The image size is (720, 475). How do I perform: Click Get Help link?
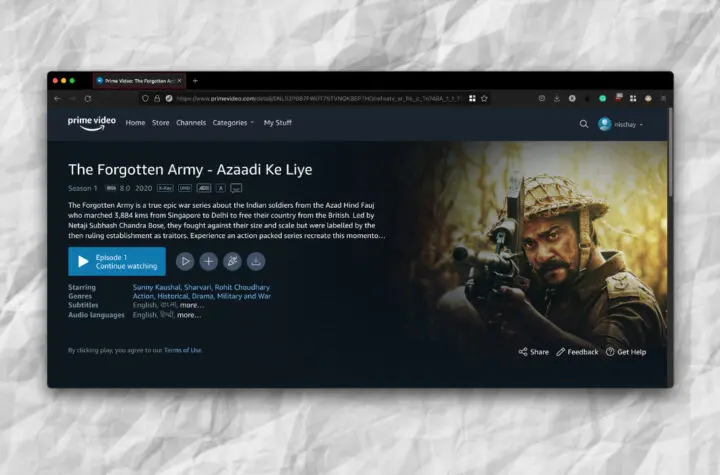pos(626,352)
